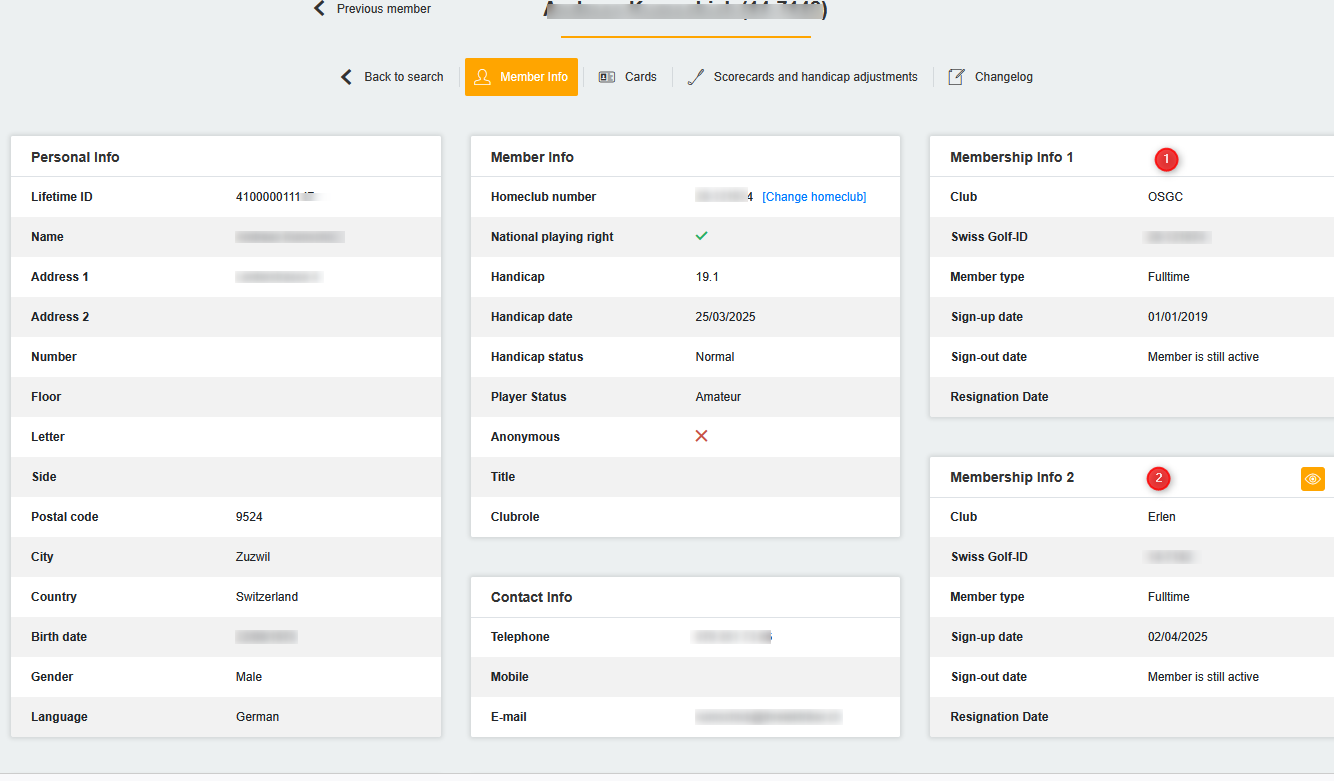Click the blurred E-mail address value

(x=768, y=717)
